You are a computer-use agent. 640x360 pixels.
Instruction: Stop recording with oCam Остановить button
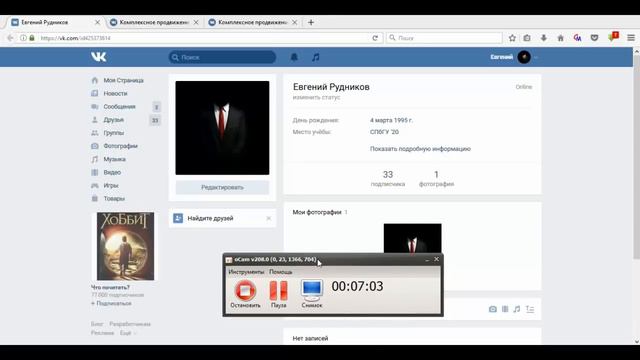pyautogui.click(x=245, y=294)
